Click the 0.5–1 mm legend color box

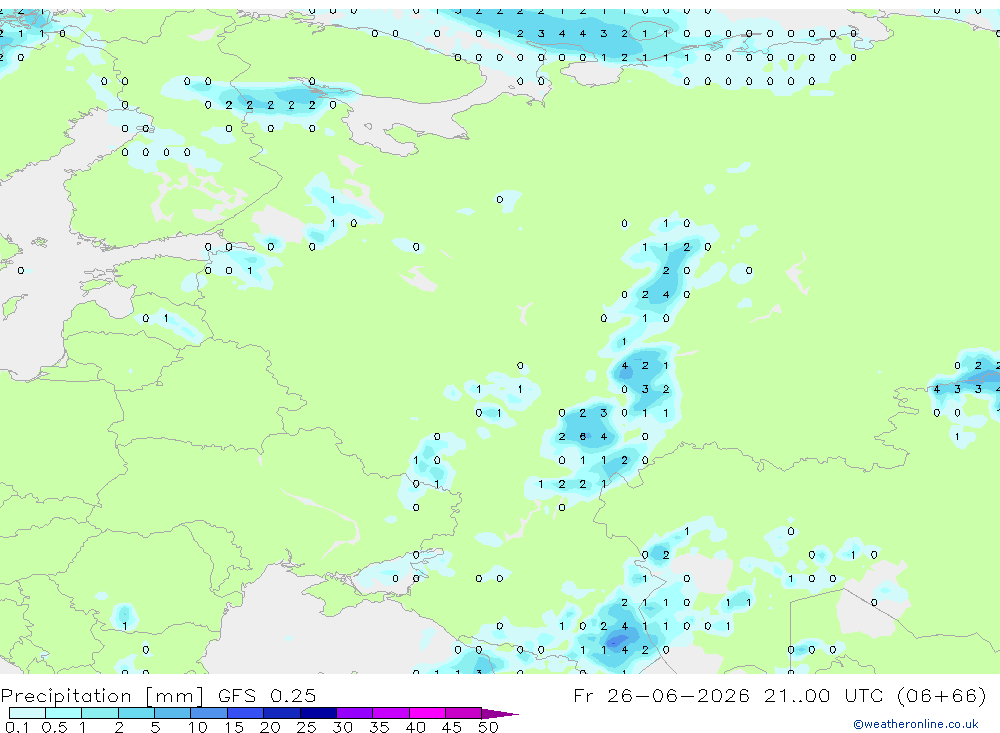pos(64,713)
